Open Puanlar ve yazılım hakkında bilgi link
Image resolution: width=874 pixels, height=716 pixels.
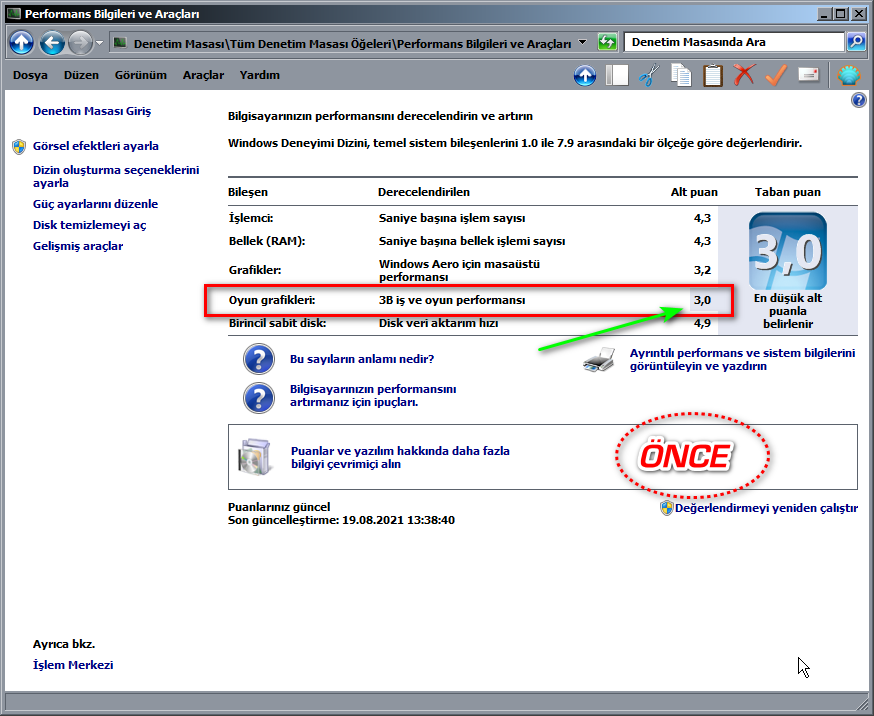coord(400,457)
